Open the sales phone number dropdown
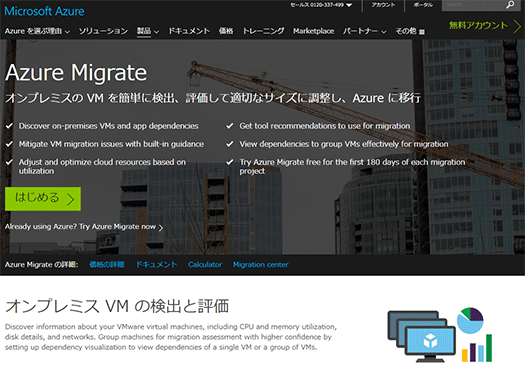The height and width of the screenshot is (377, 525). pyautogui.click(x=321, y=5)
